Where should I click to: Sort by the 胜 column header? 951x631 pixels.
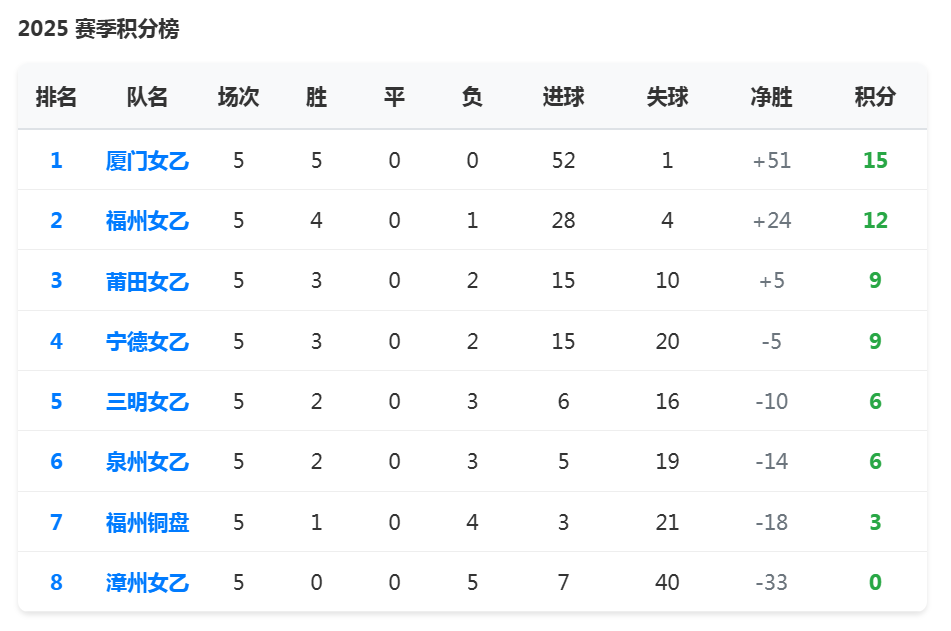316,97
